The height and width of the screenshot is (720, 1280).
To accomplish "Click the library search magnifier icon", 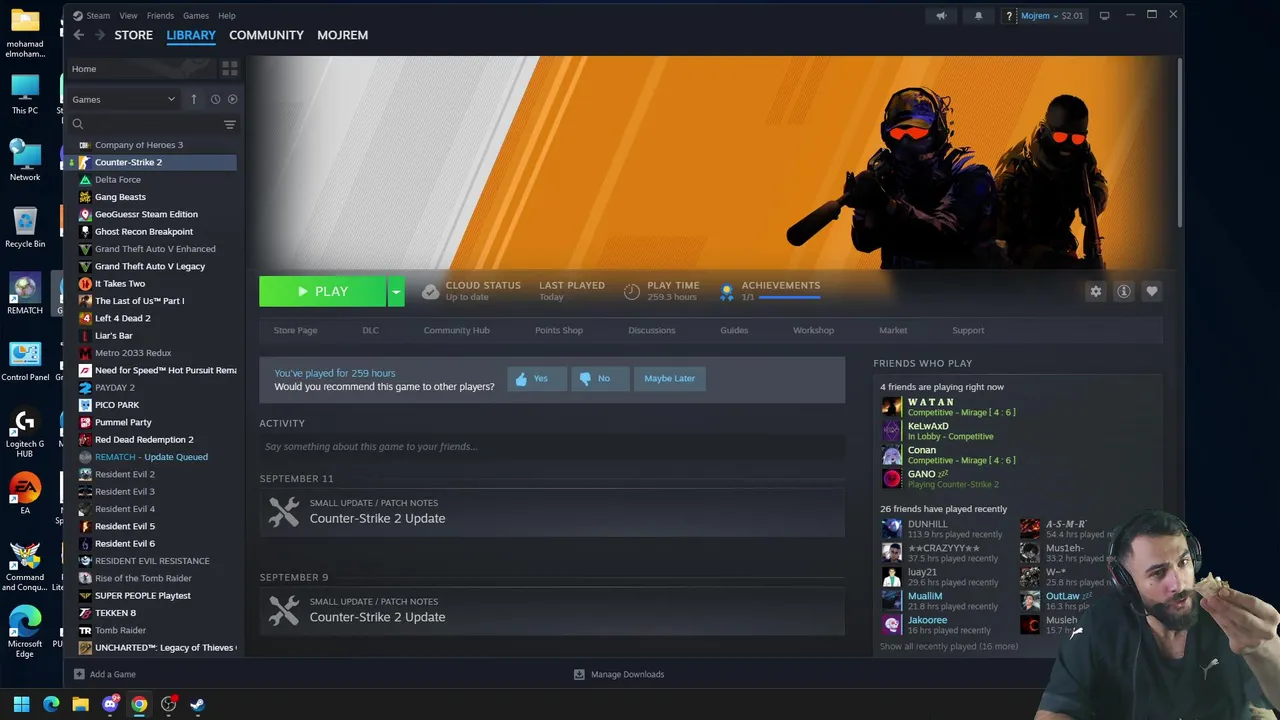I will (77, 124).
